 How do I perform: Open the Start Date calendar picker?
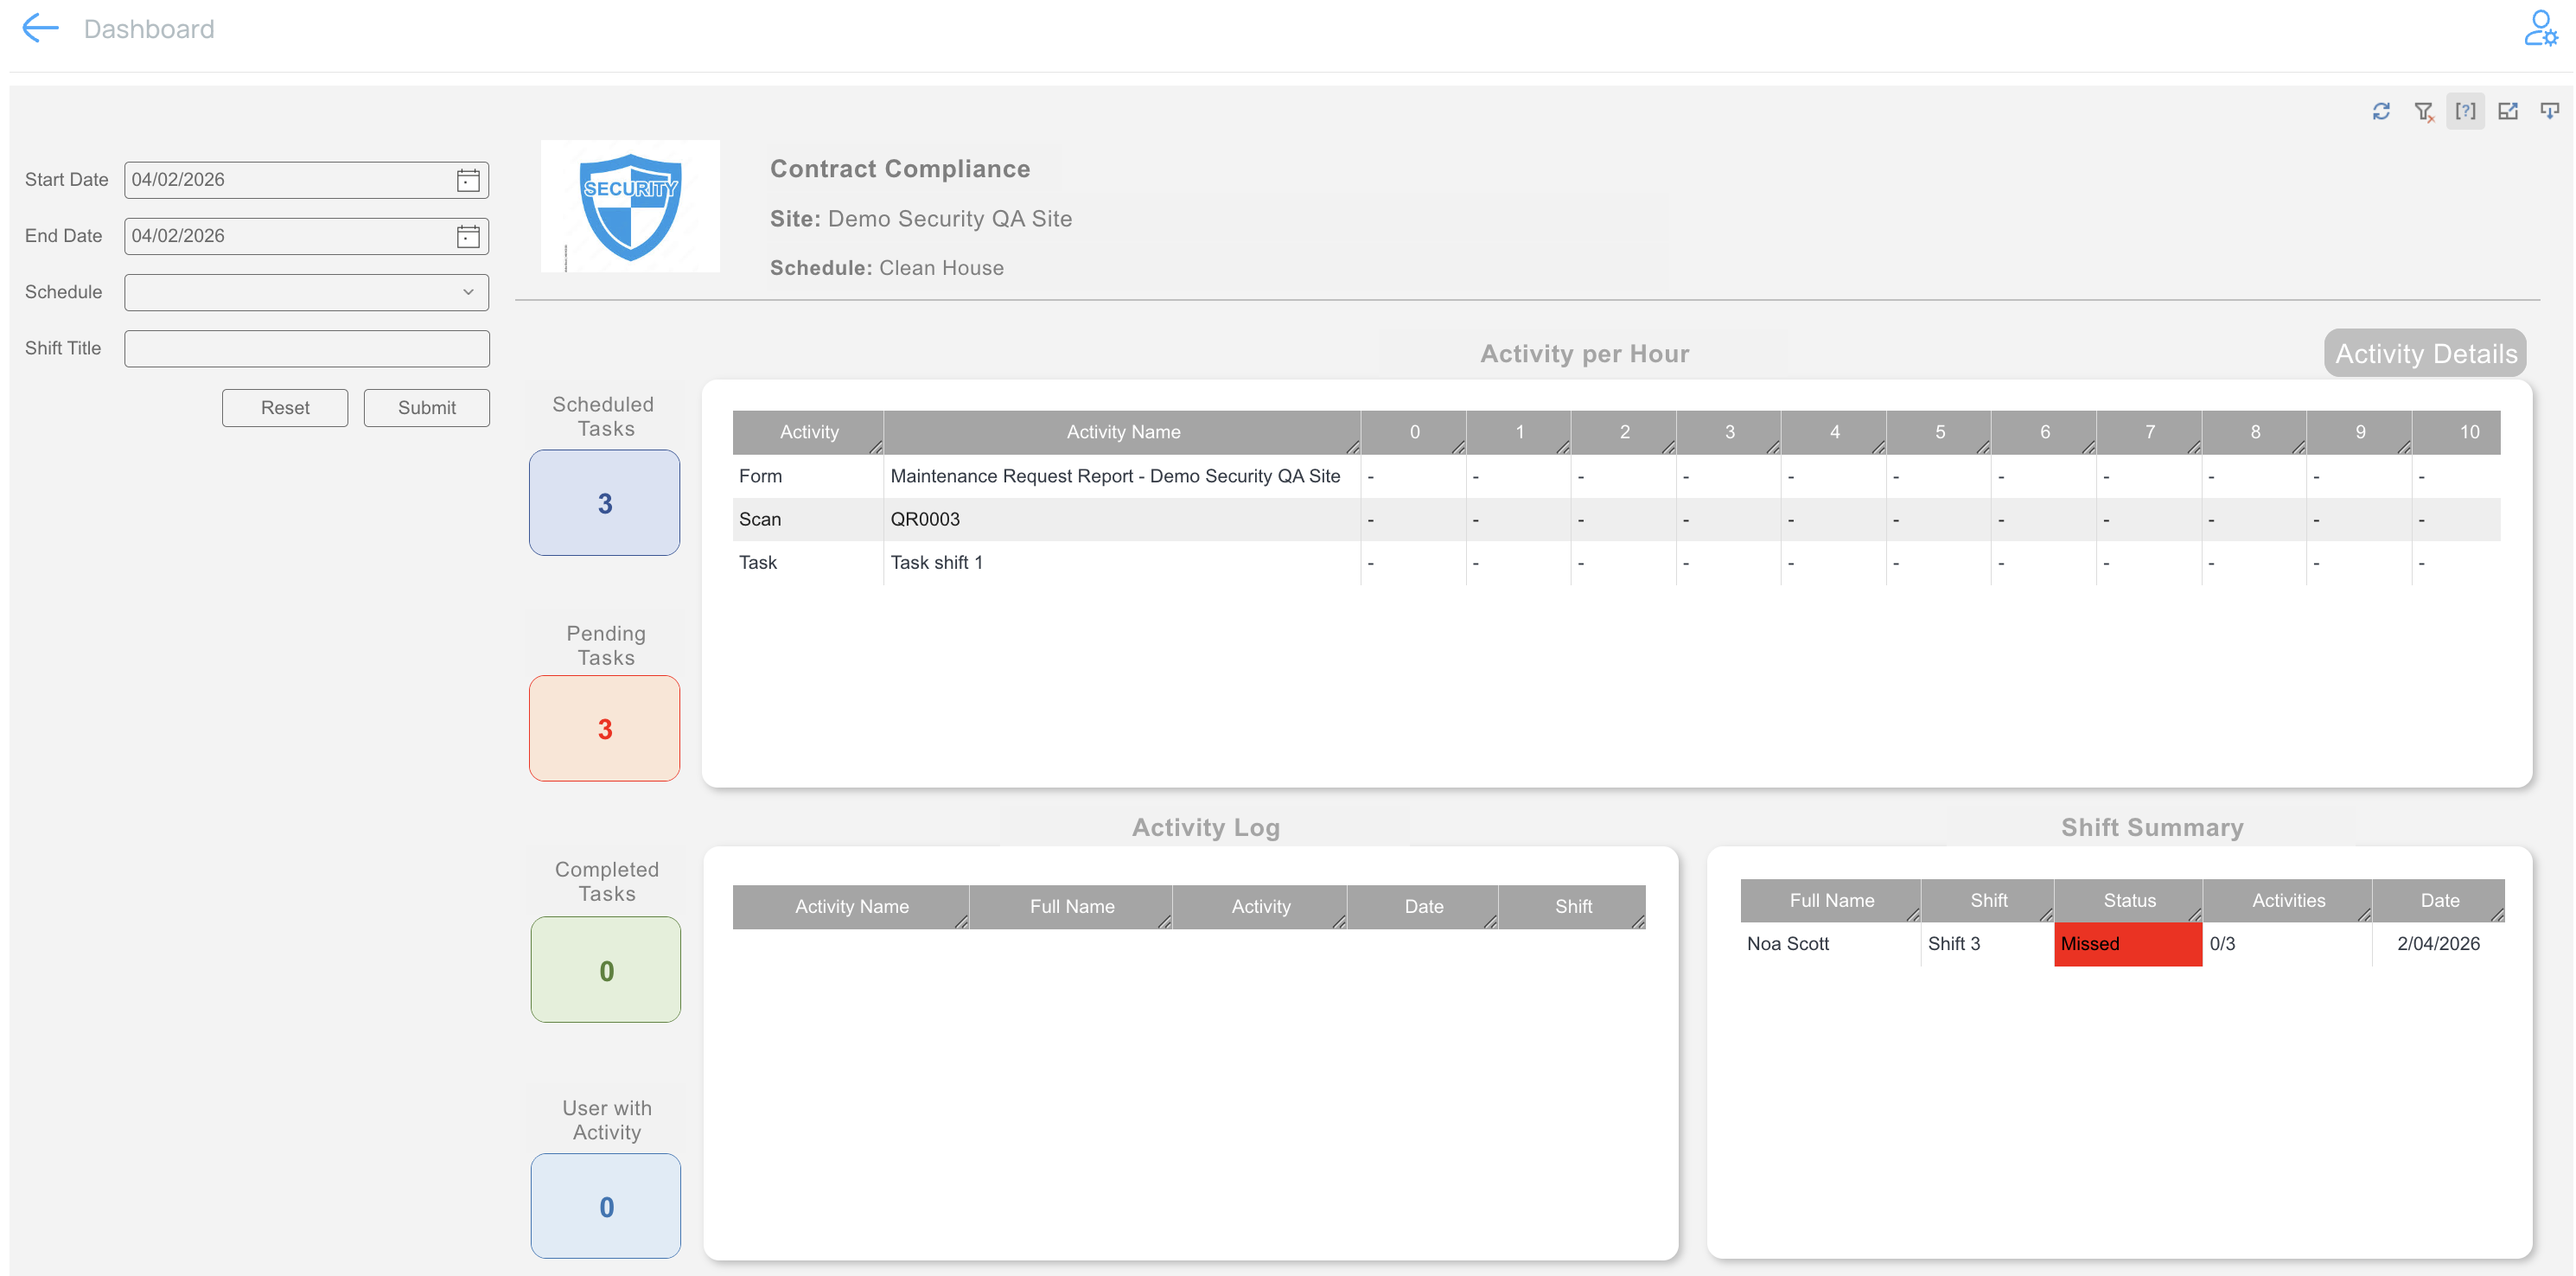tap(468, 180)
